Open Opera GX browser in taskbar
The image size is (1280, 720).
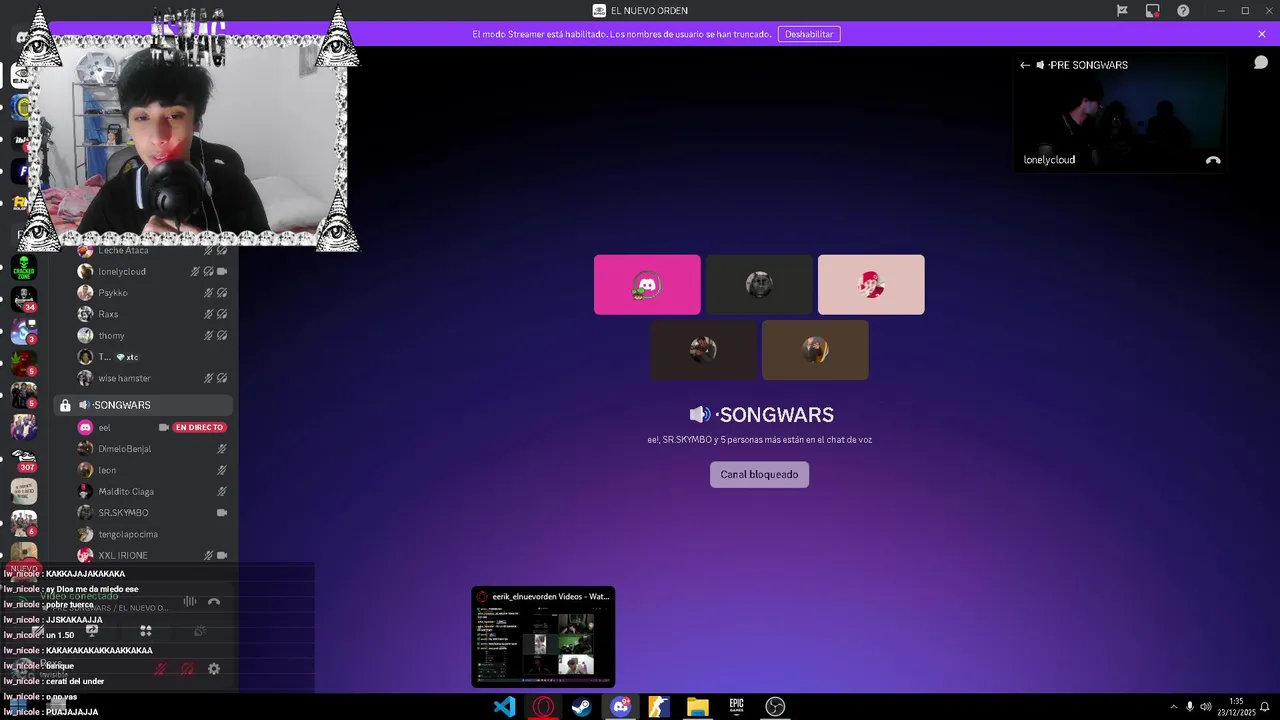coord(543,707)
